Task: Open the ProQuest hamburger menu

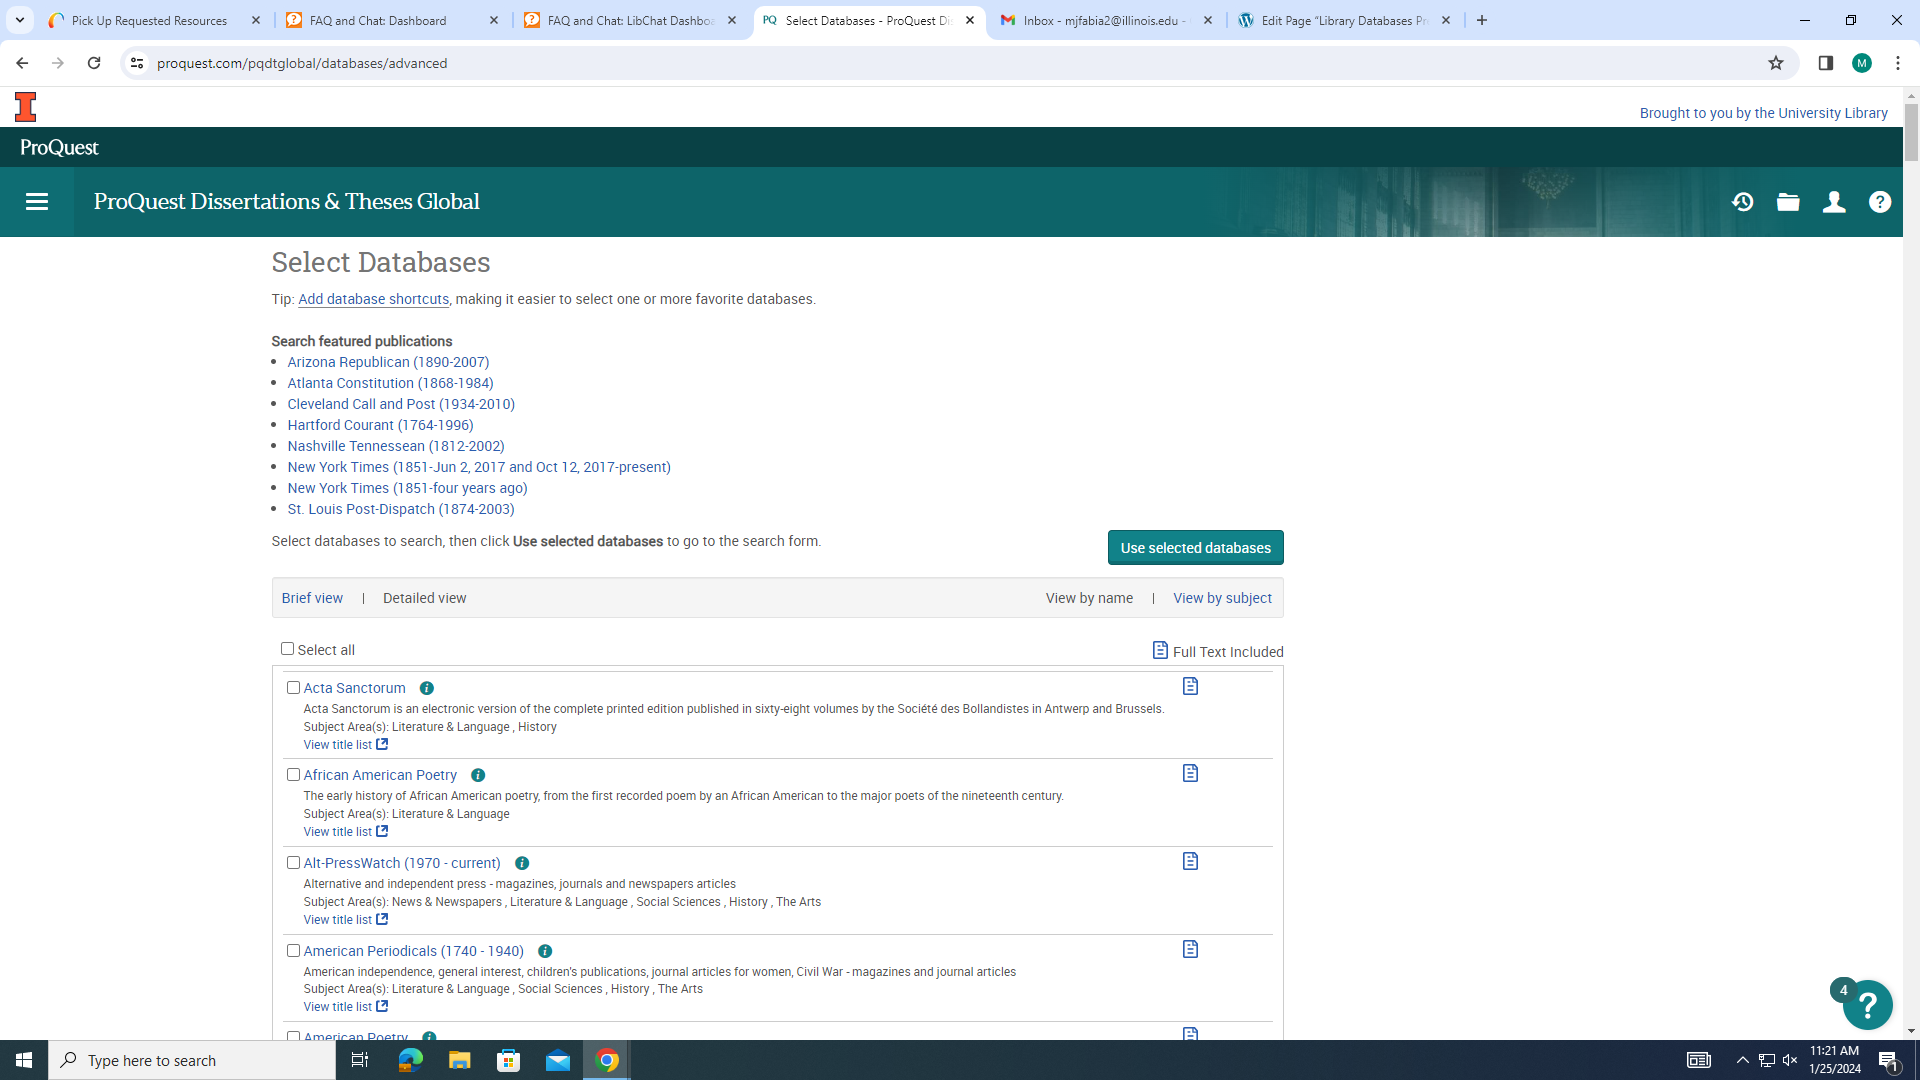Action: tap(37, 202)
